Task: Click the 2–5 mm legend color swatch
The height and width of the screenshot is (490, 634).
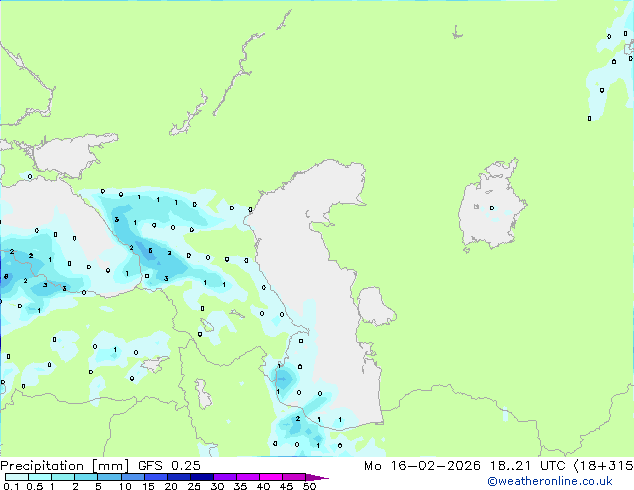Action: pyautogui.click(x=86, y=477)
